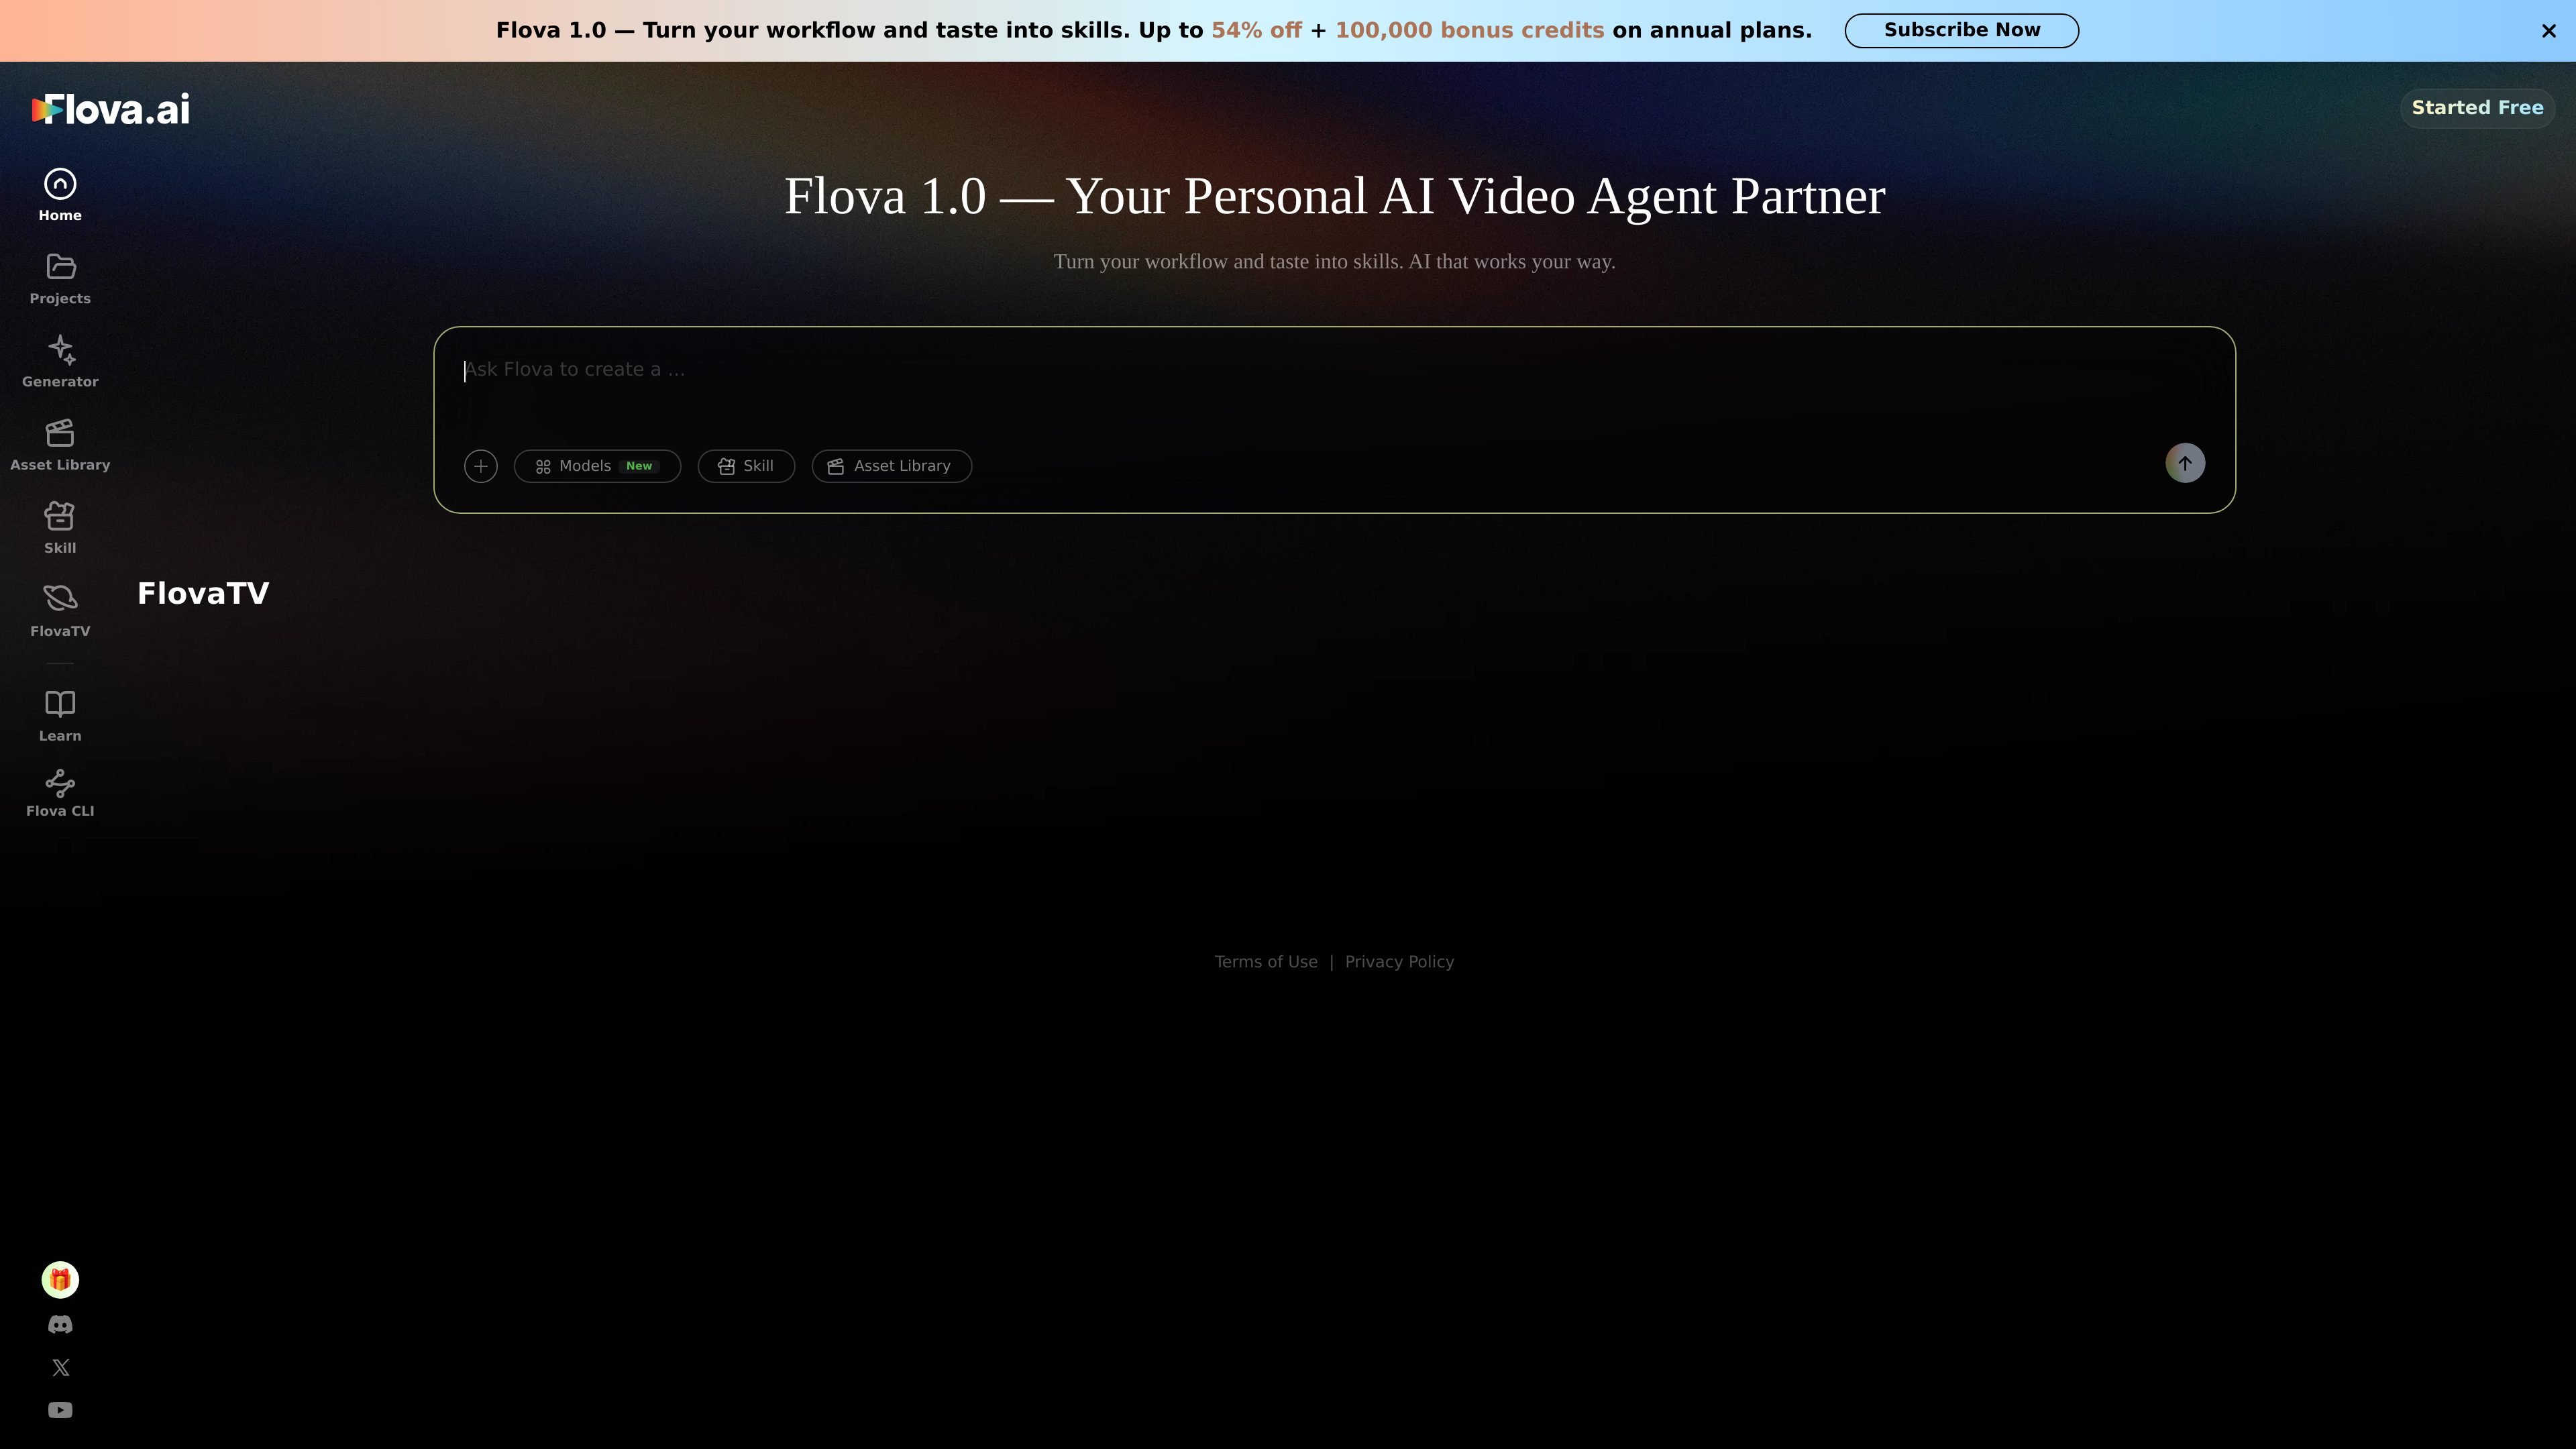Screen dimensions: 2576x1449
Task: Open the Terms of Use link
Action: click(1266, 962)
